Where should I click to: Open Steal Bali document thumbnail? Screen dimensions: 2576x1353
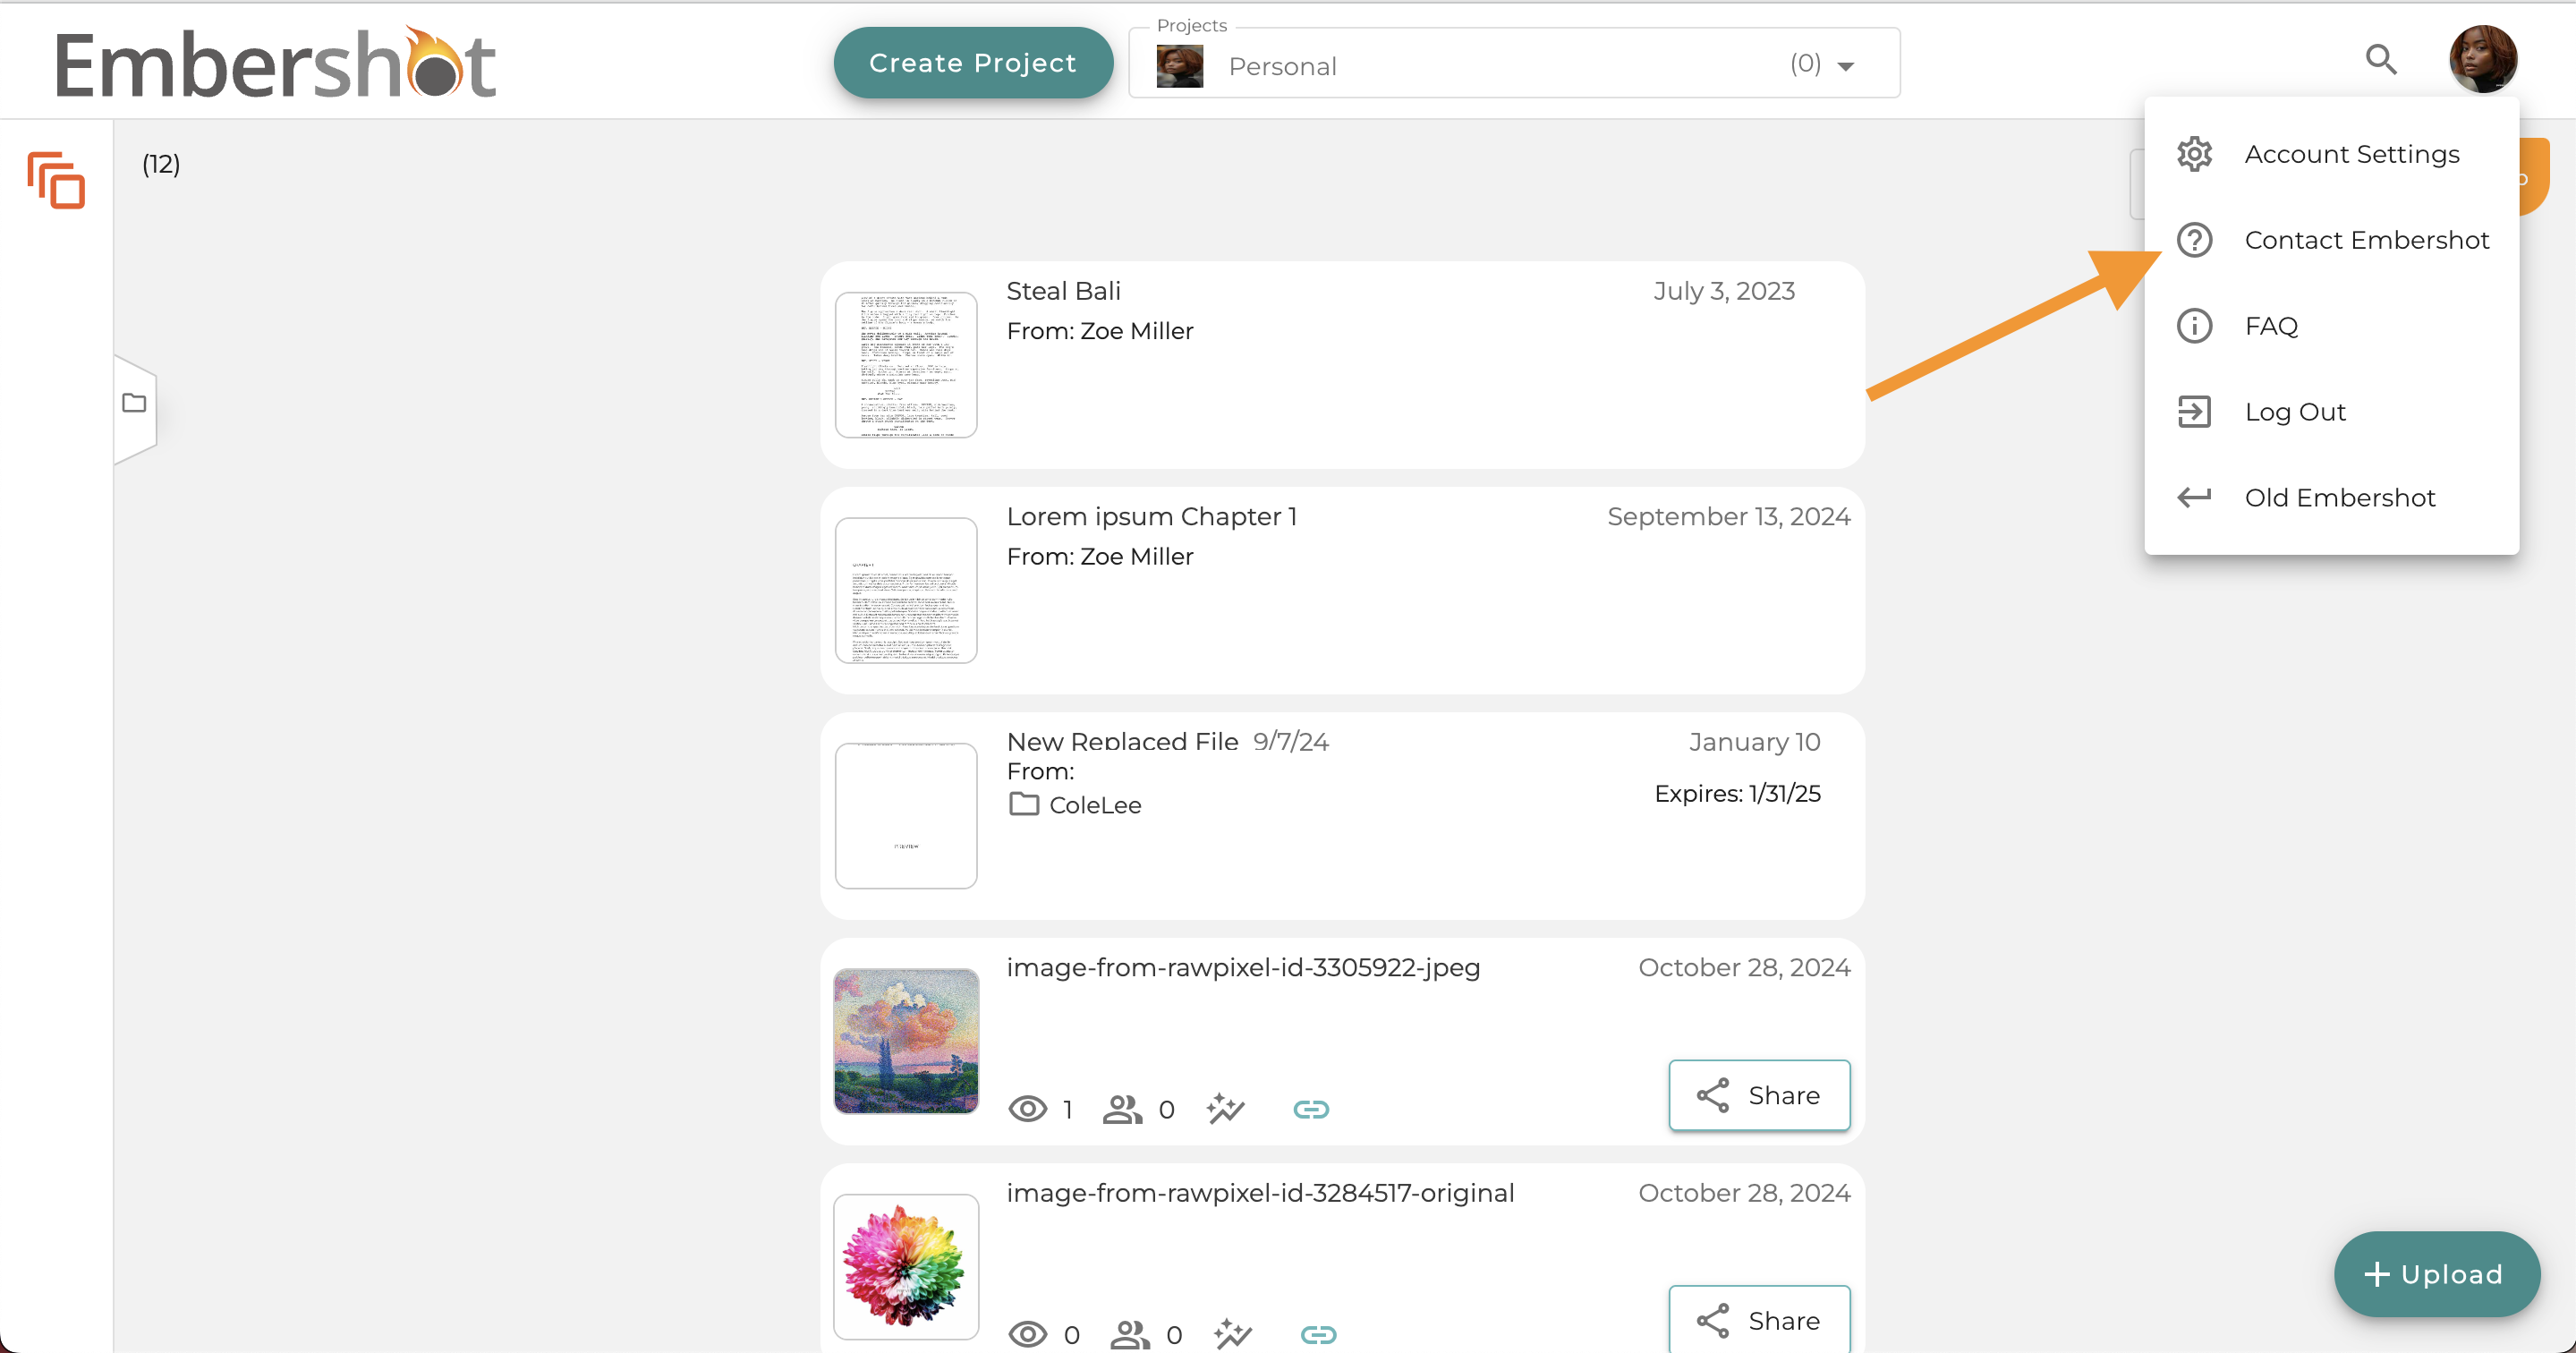tap(906, 365)
